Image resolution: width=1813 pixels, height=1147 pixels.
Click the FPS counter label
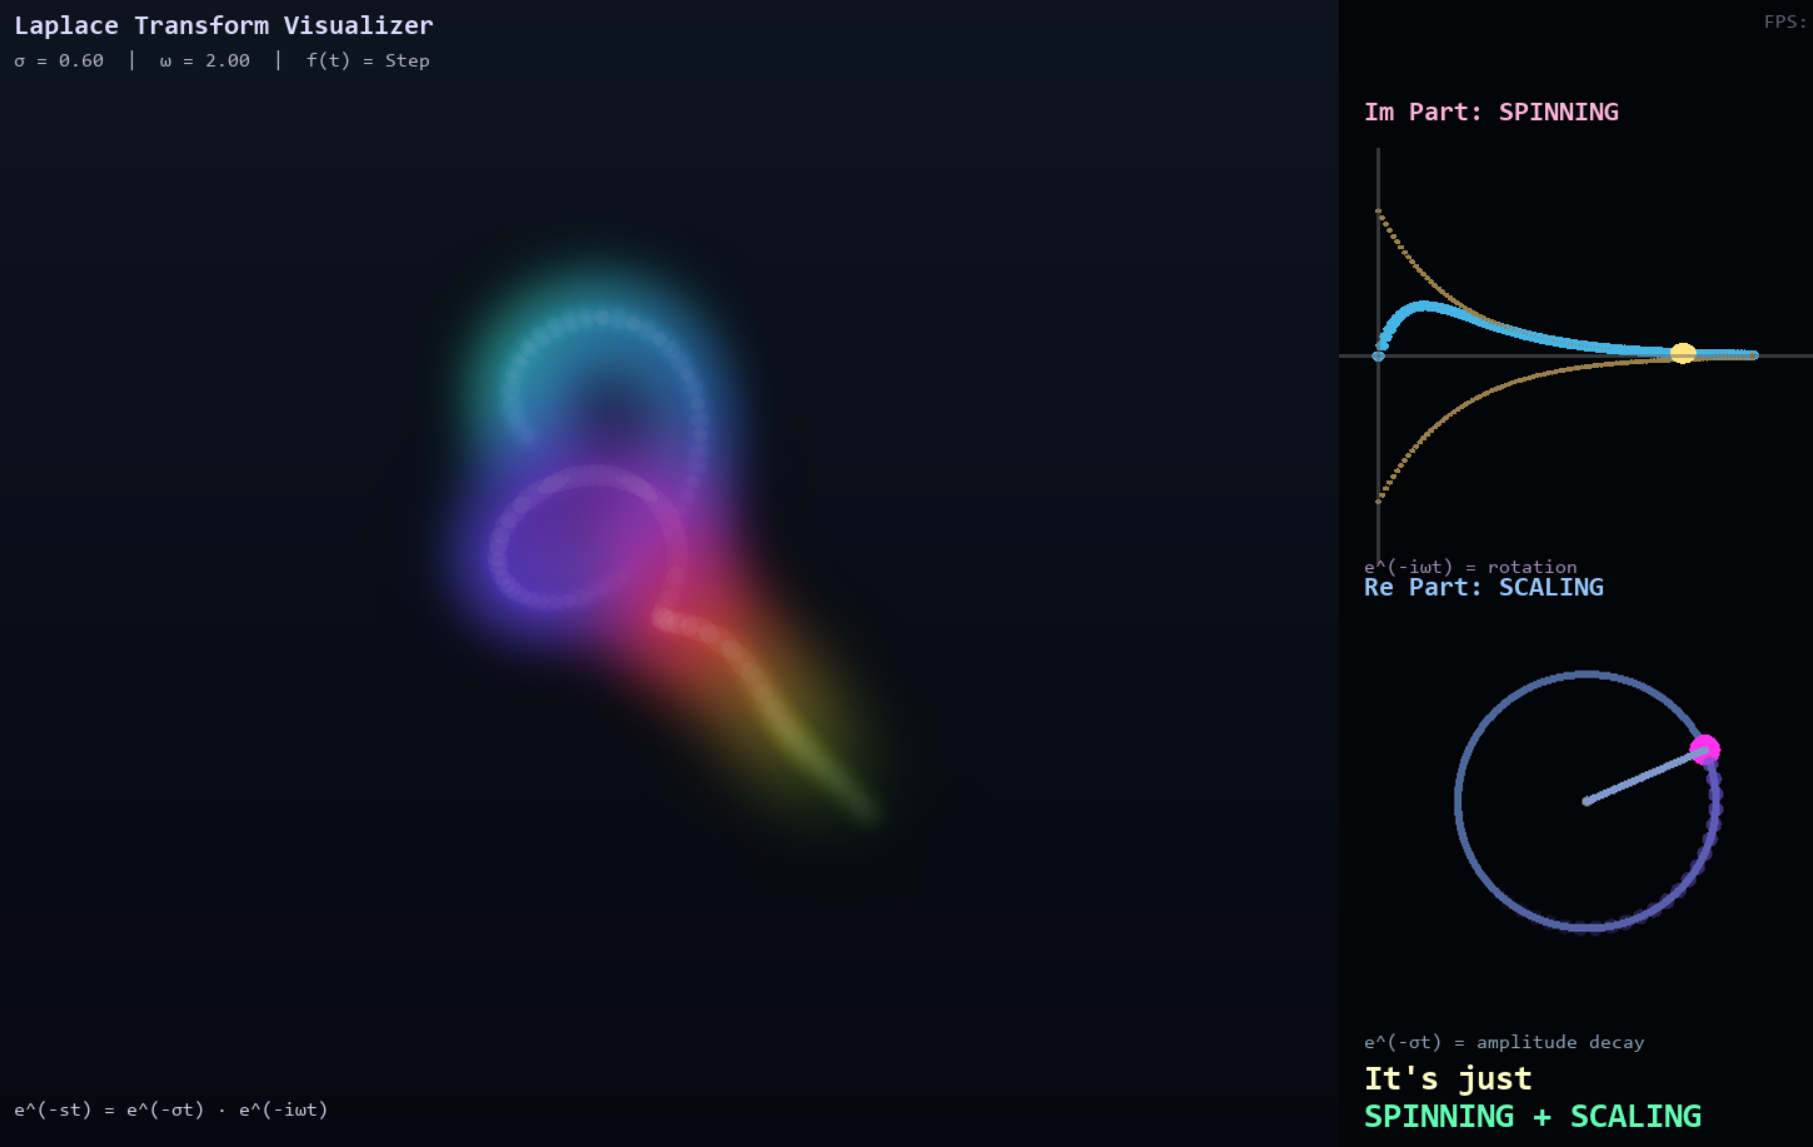[1784, 22]
